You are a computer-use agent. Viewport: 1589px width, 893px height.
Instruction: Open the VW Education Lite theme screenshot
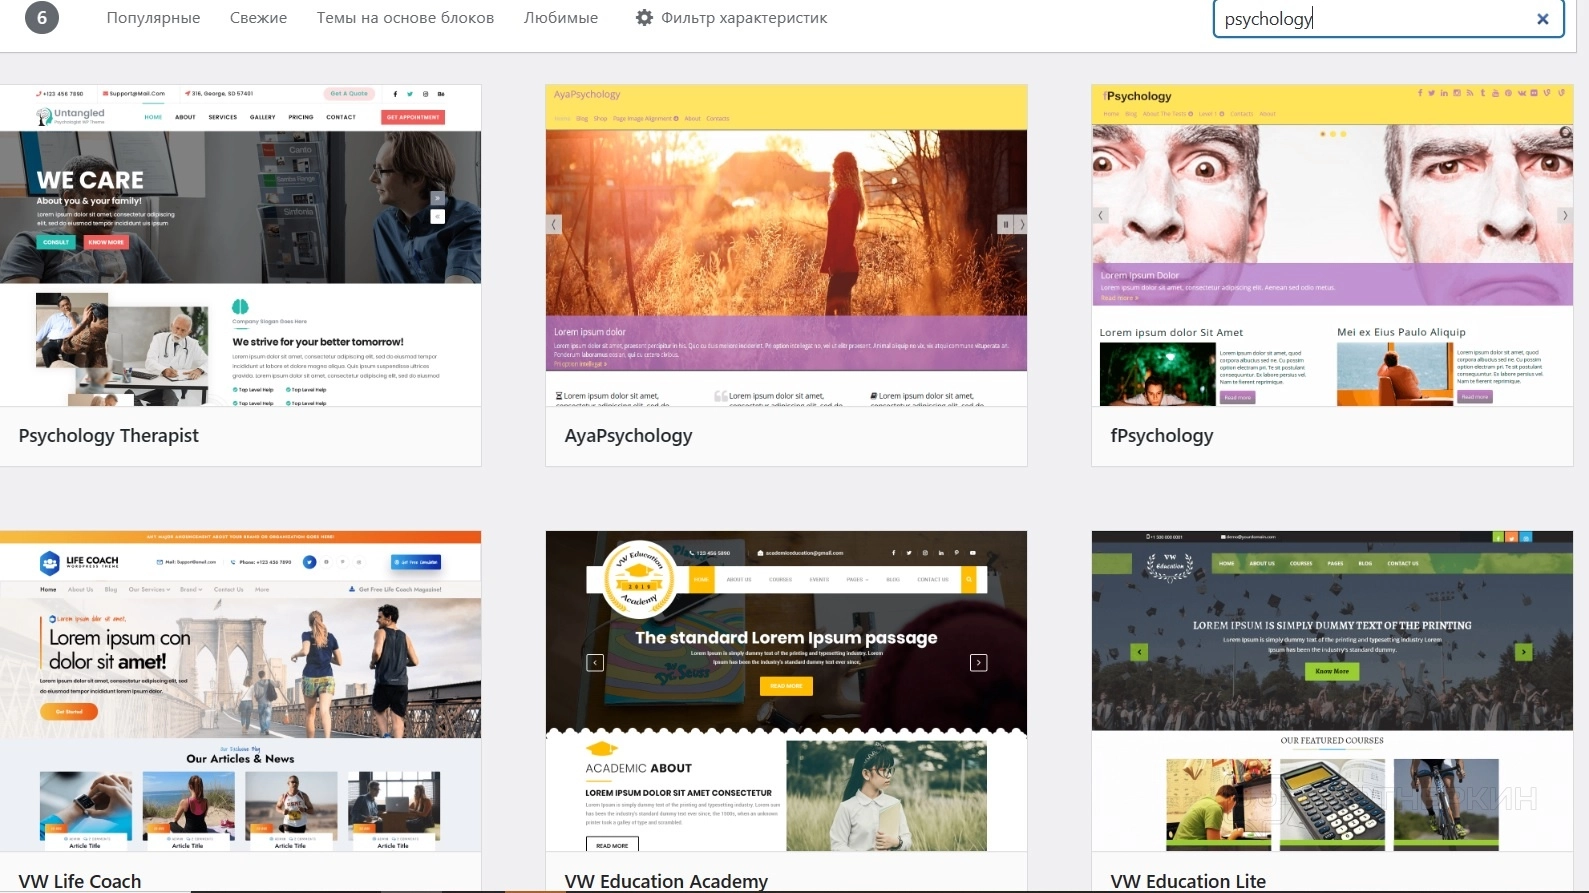coord(1332,691)
